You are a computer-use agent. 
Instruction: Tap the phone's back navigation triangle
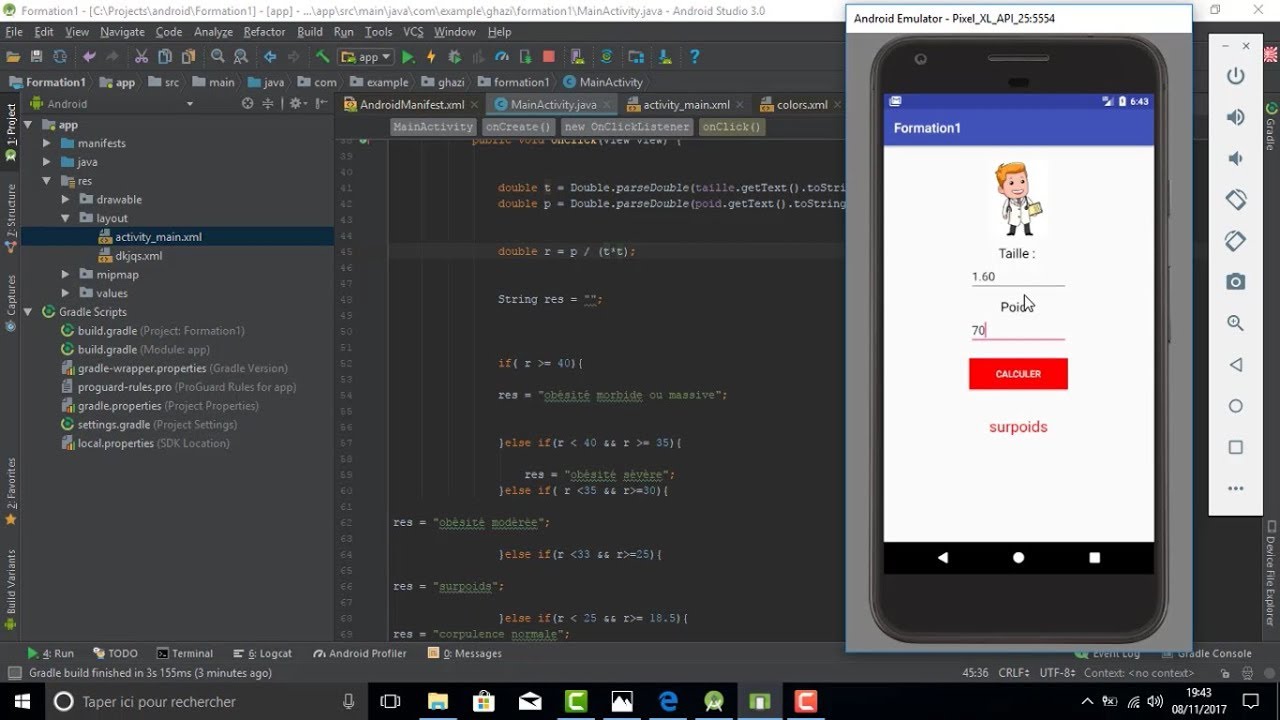pyautogui.click(x=942, y=558)
